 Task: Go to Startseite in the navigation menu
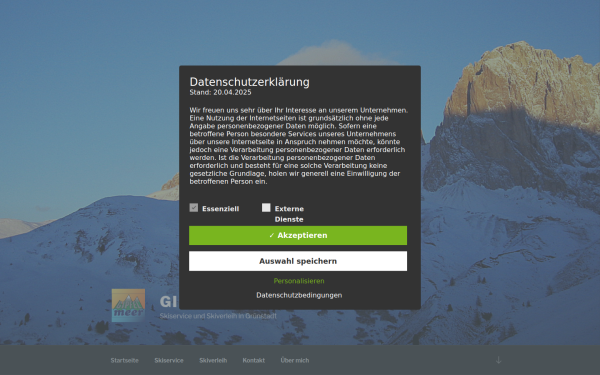coord(124,360)
